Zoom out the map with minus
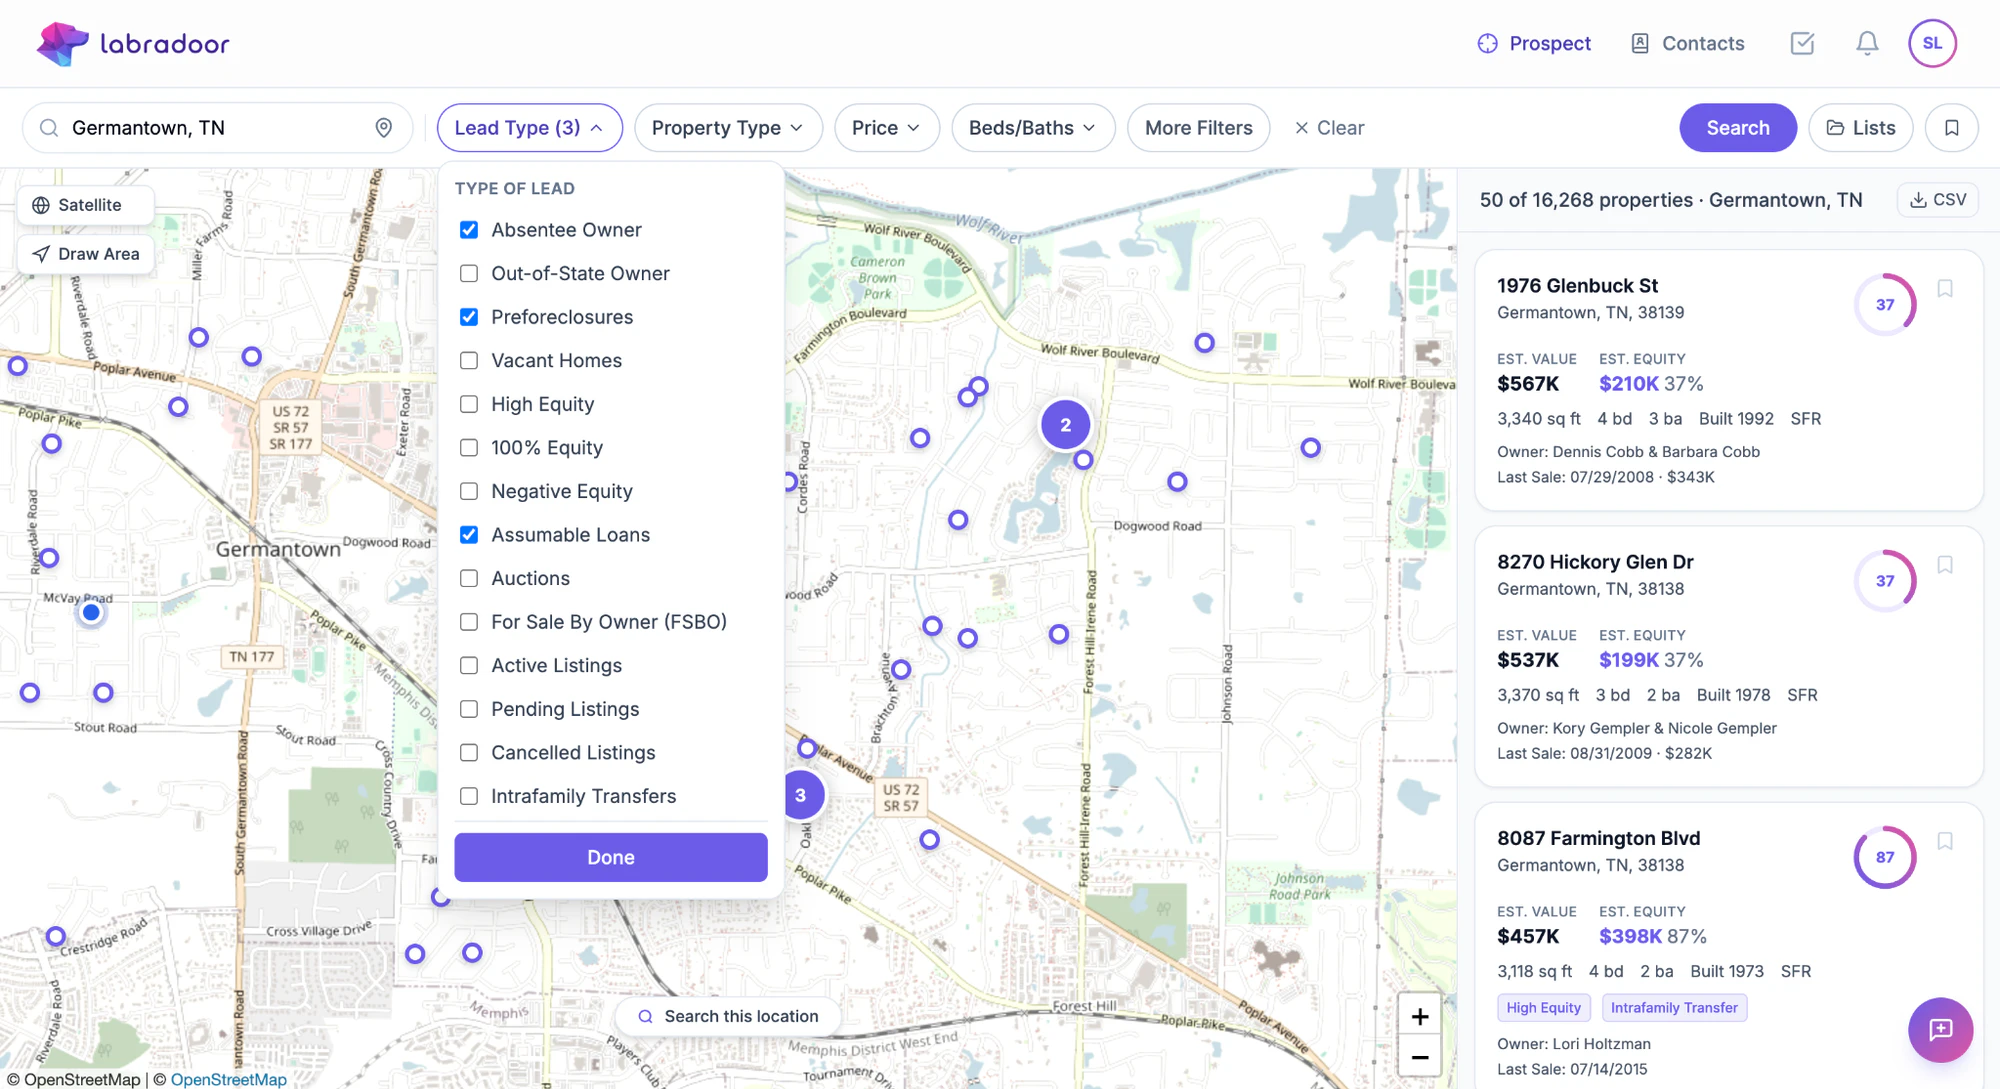 1419,1057
